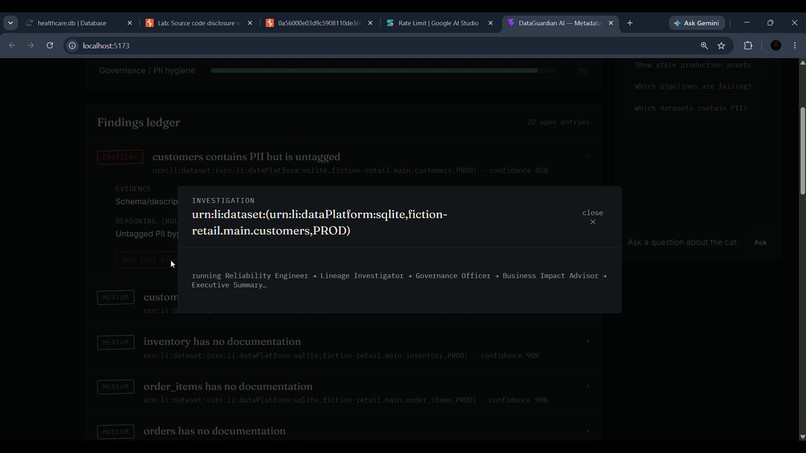This screenshot has width=806, height=453.
Task: Select 'Which datasets contain PII?' suggestion
Action: pos(691,108)
